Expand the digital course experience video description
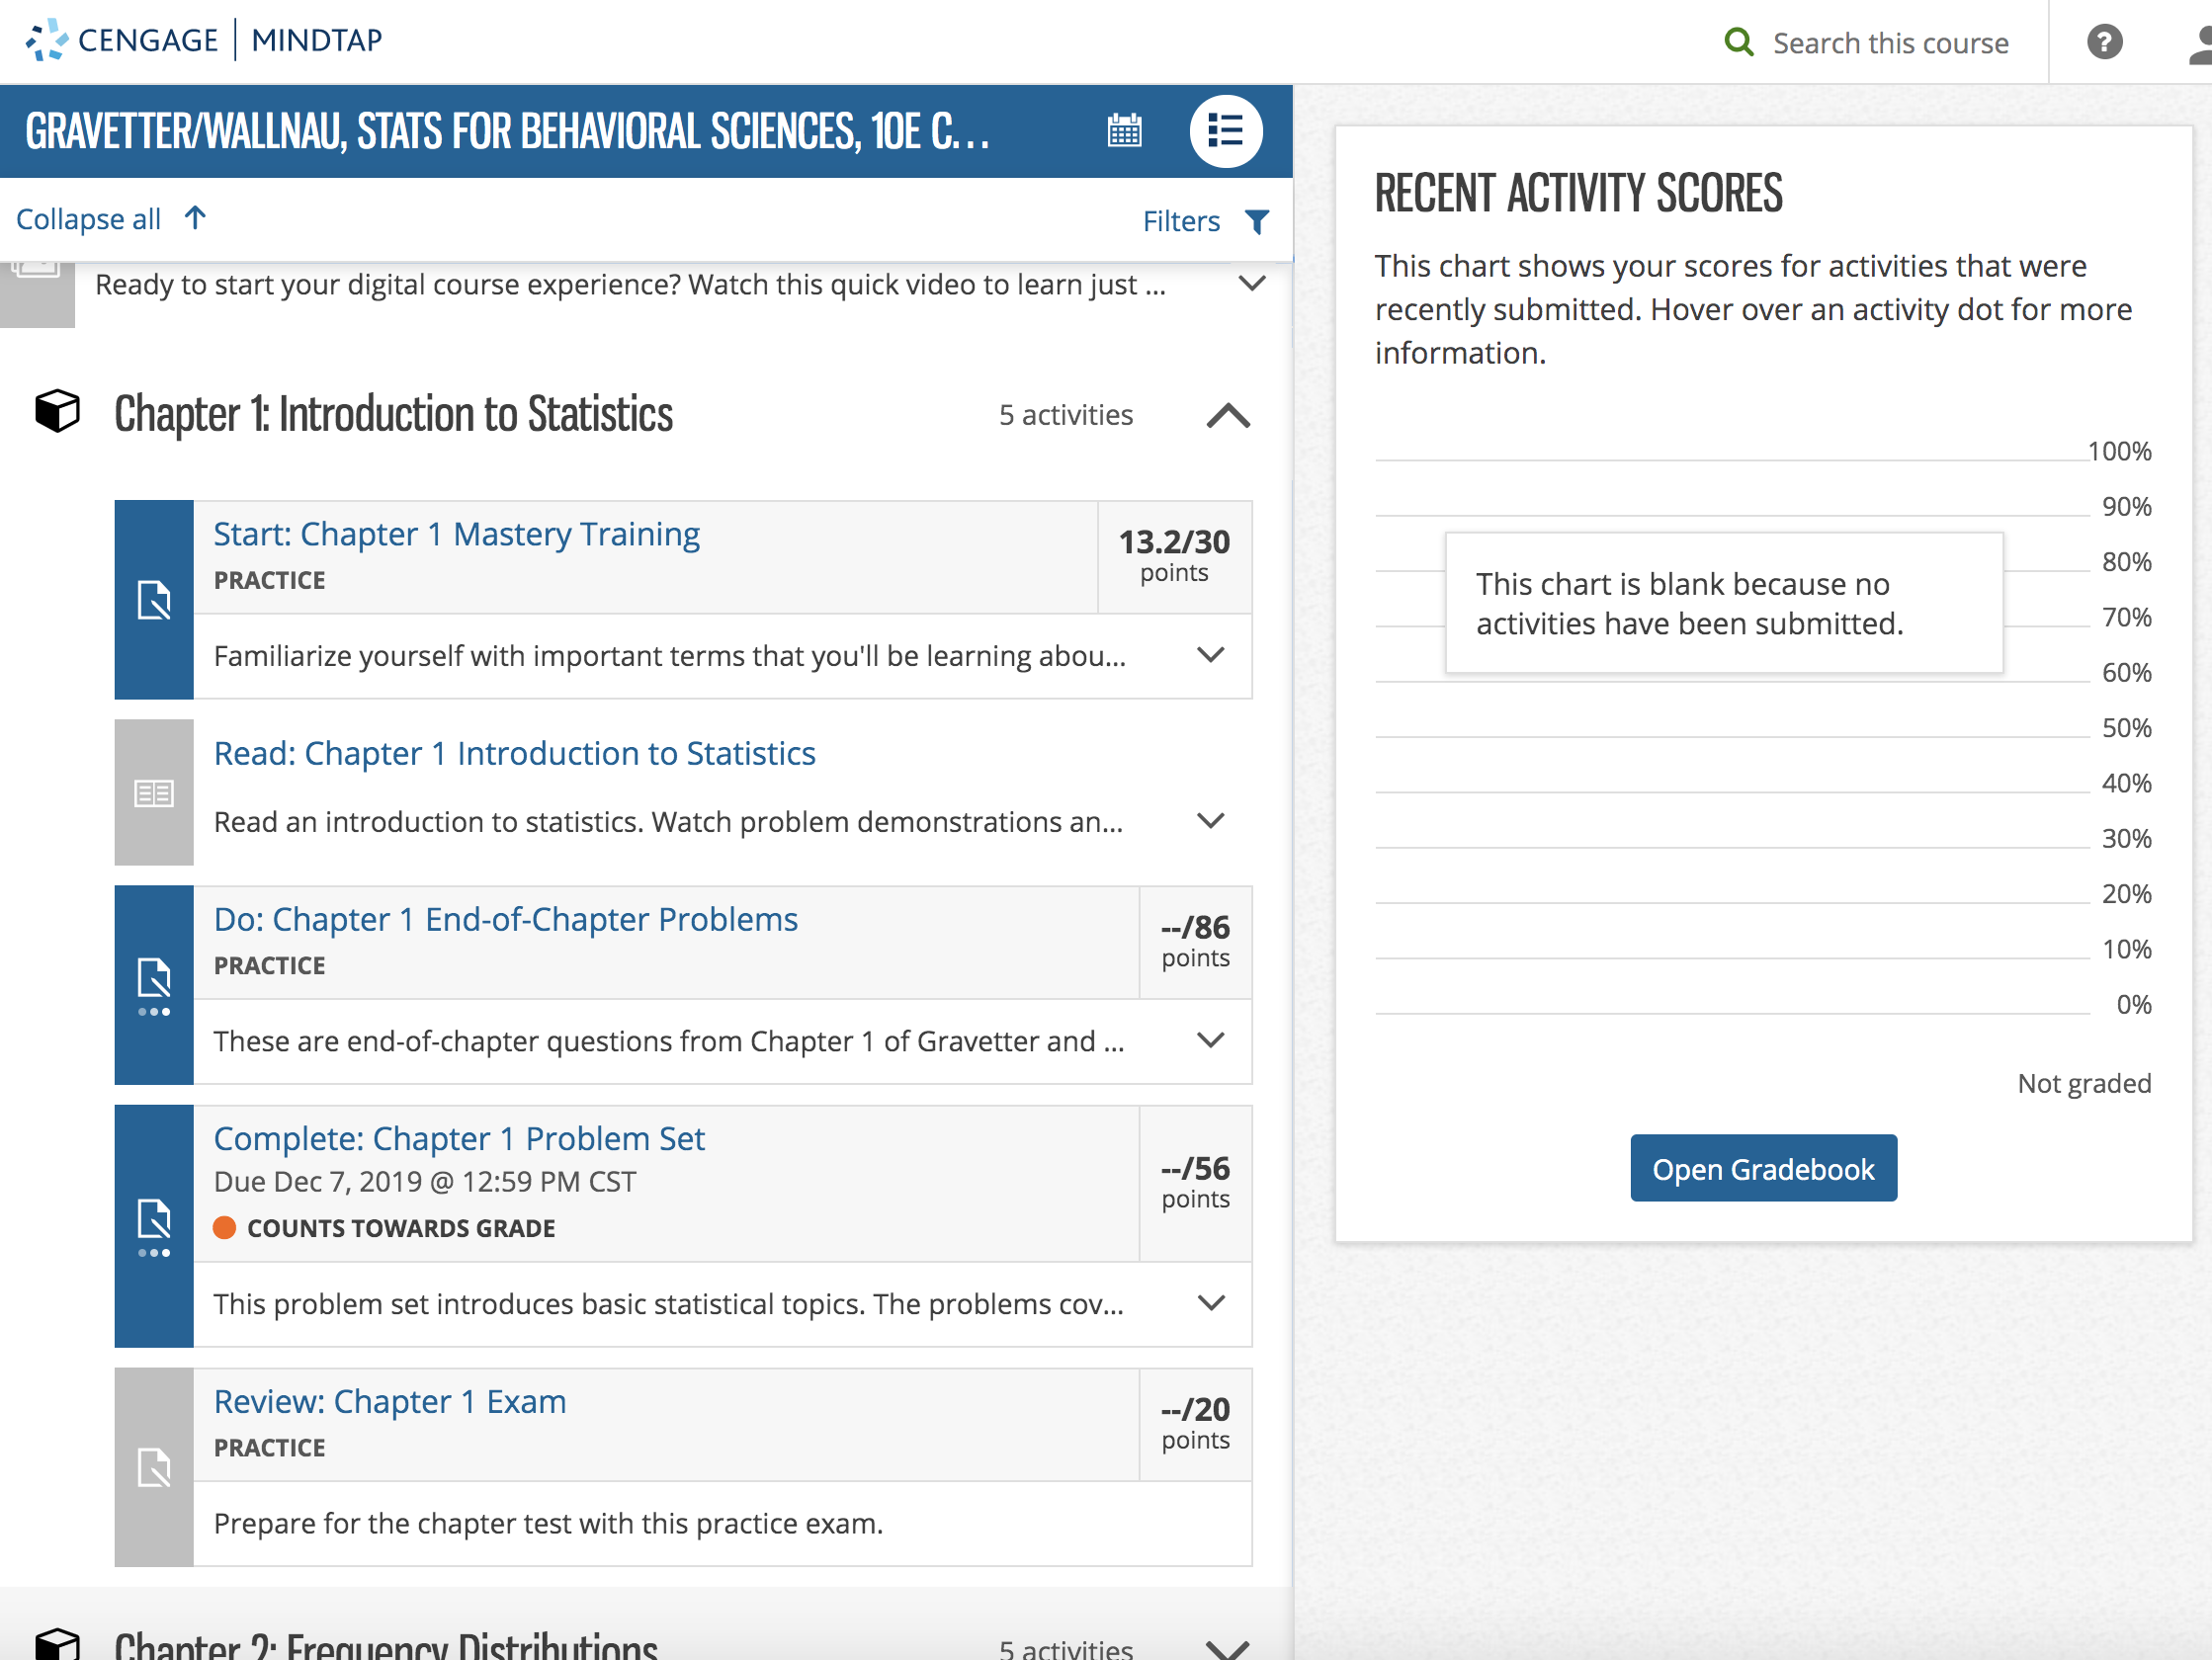Viewport: 2212px width, 1660px height. tap(1252, 284)
